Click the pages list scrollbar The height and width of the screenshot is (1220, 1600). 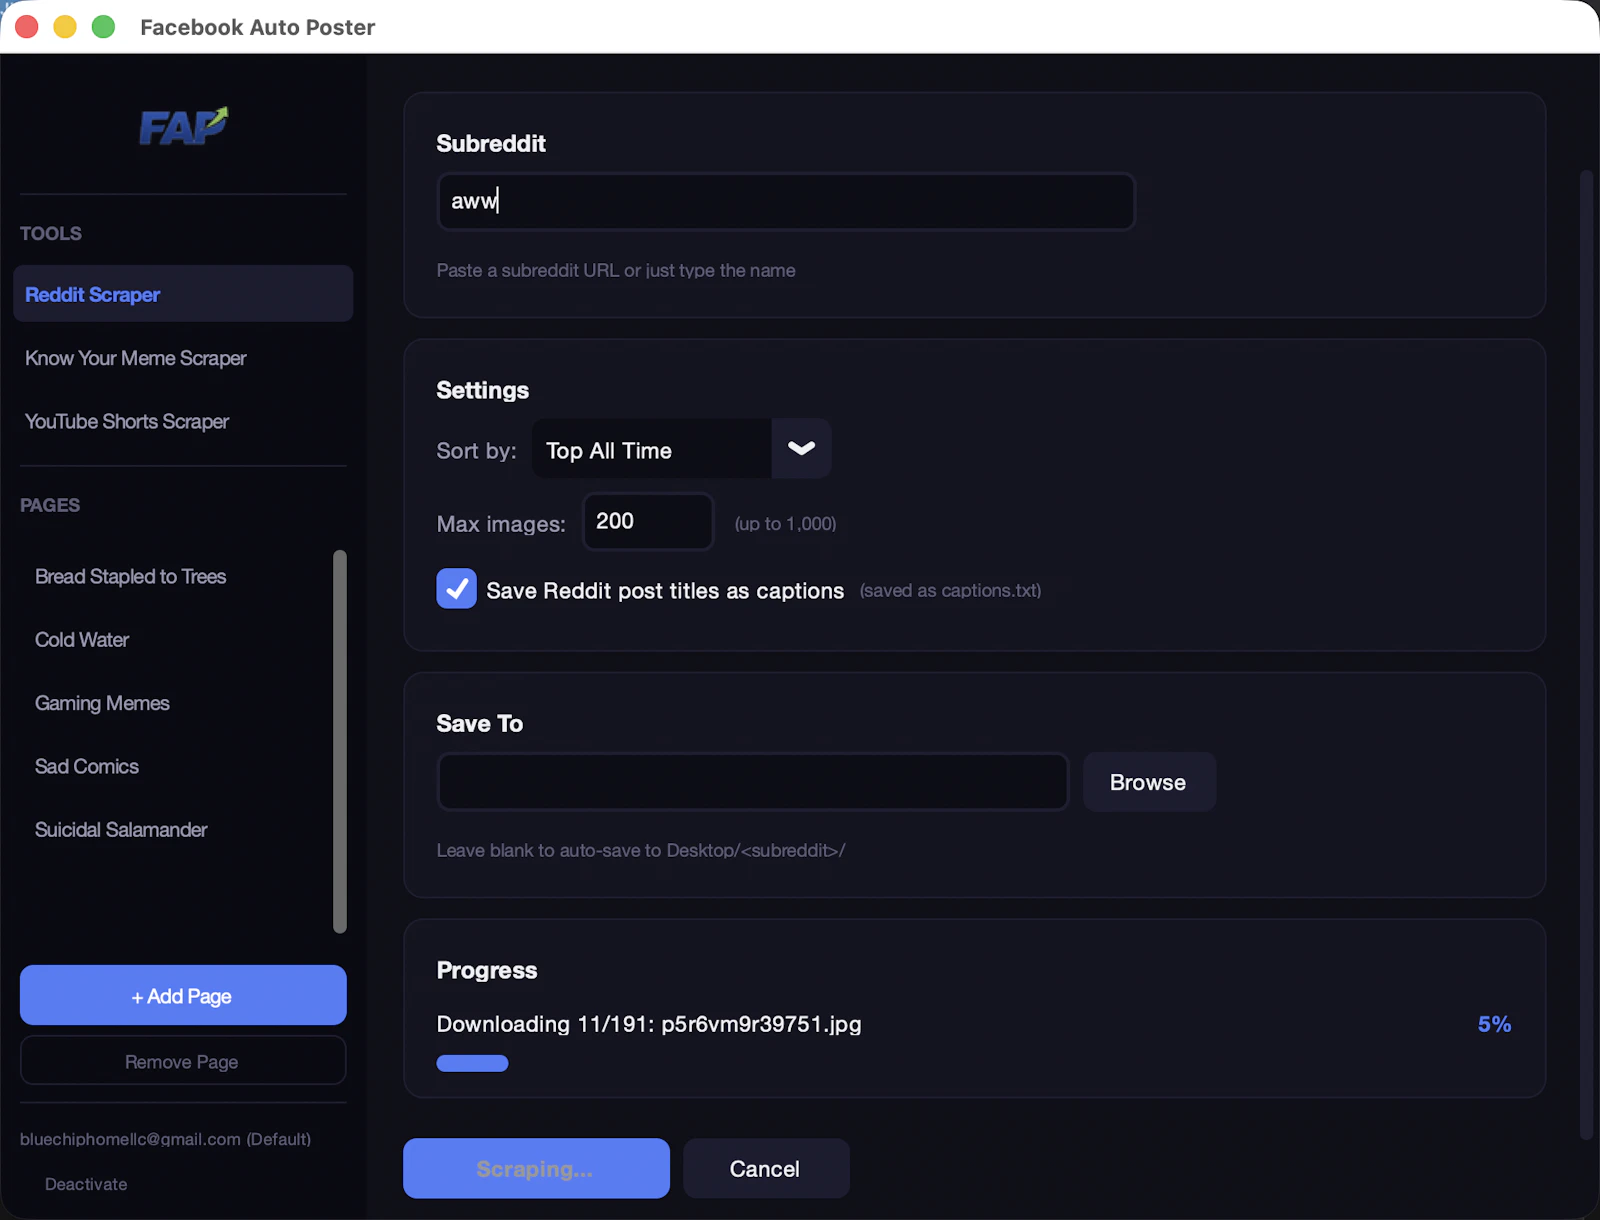340,741
